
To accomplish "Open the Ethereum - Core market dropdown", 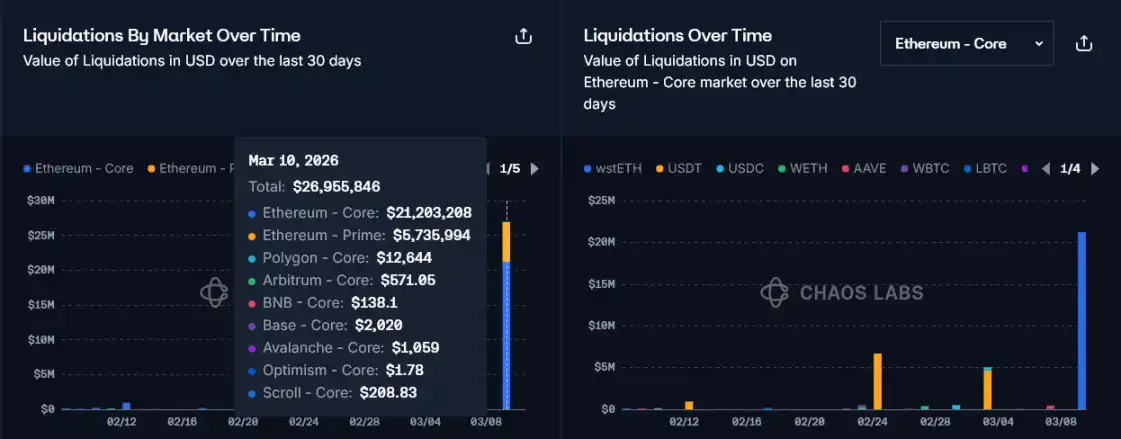I will [x=967, y=44].
